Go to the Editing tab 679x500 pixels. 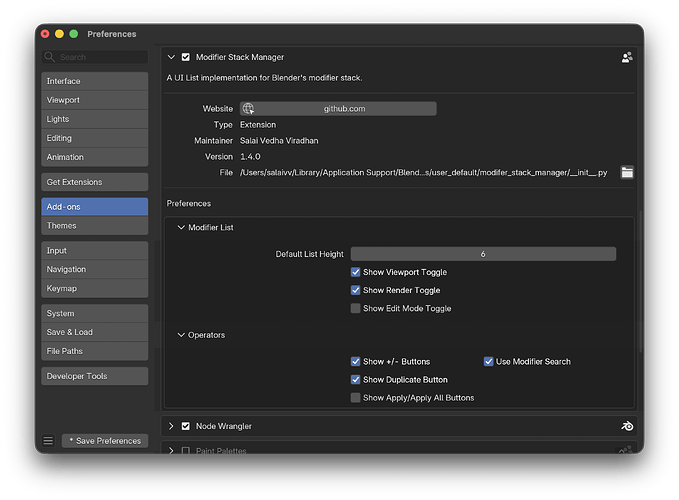94,138
